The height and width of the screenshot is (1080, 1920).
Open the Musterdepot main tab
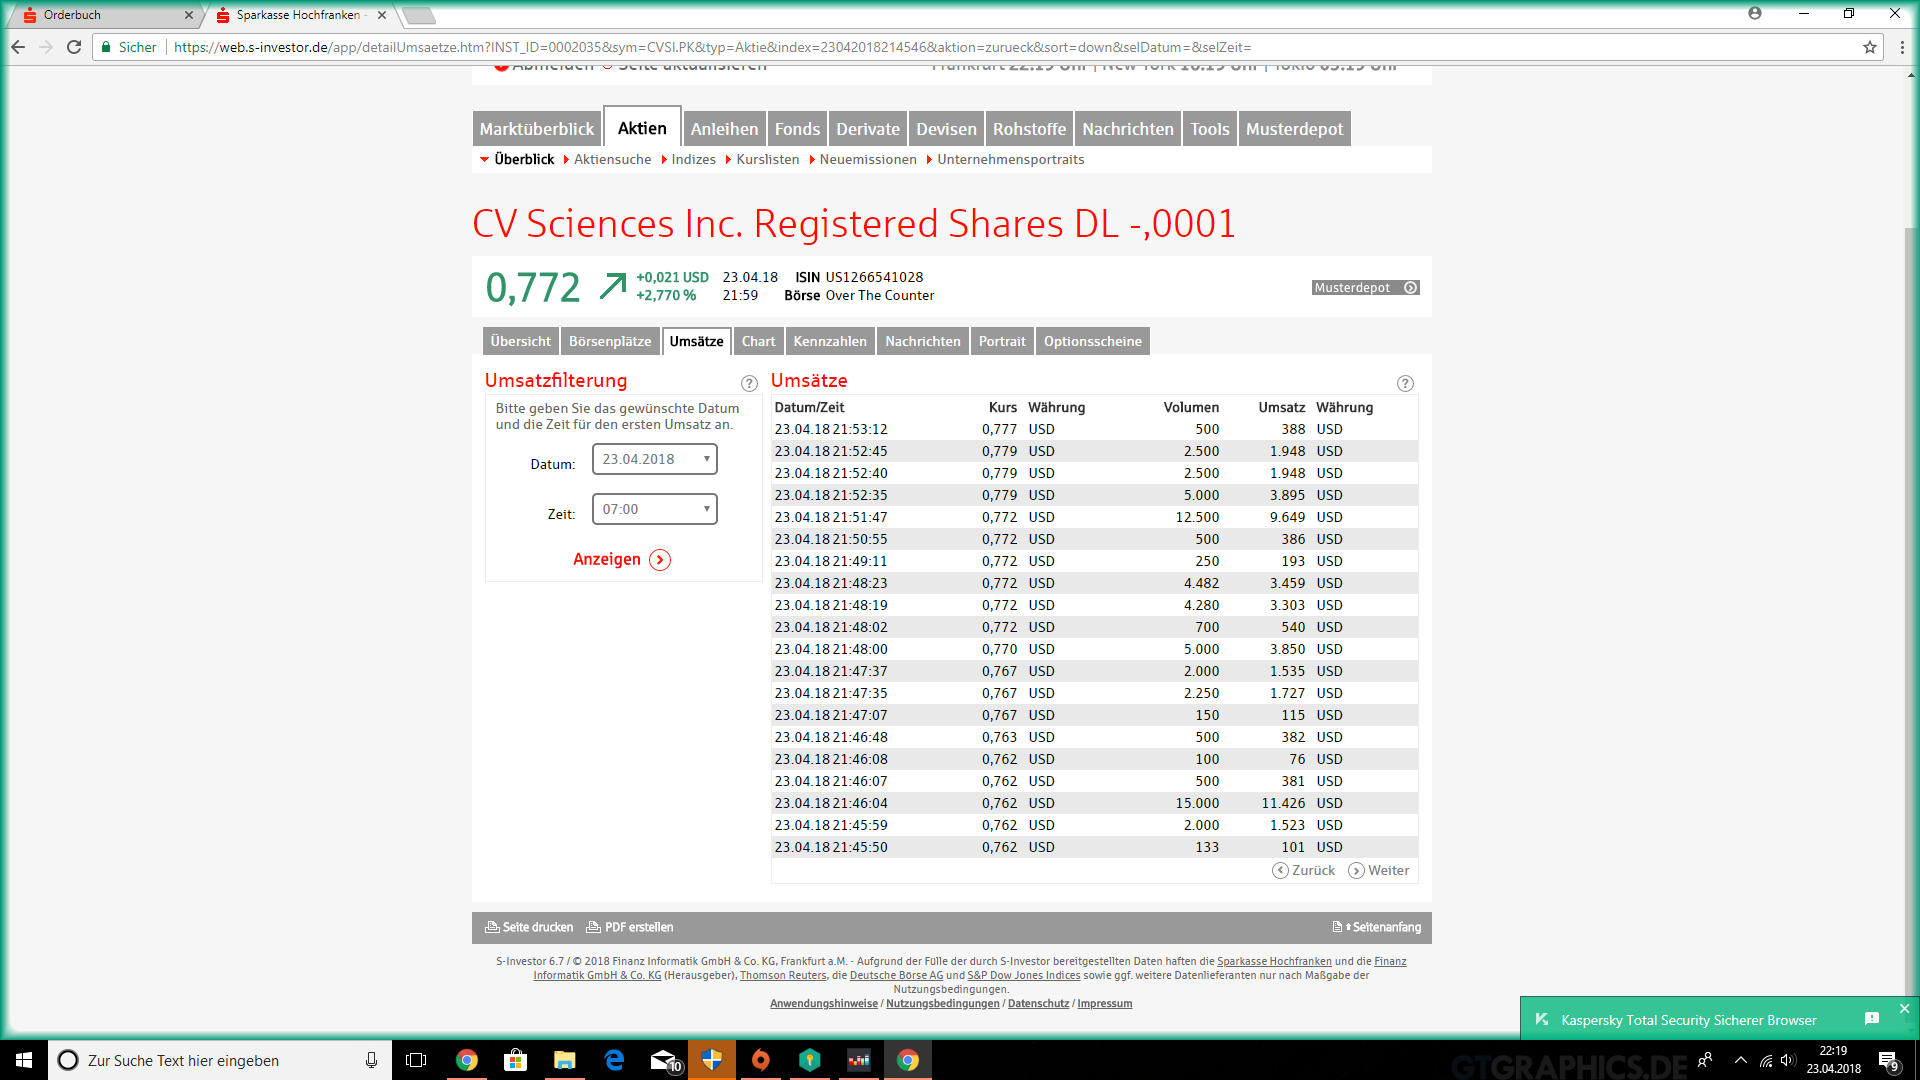[1295, 129]
